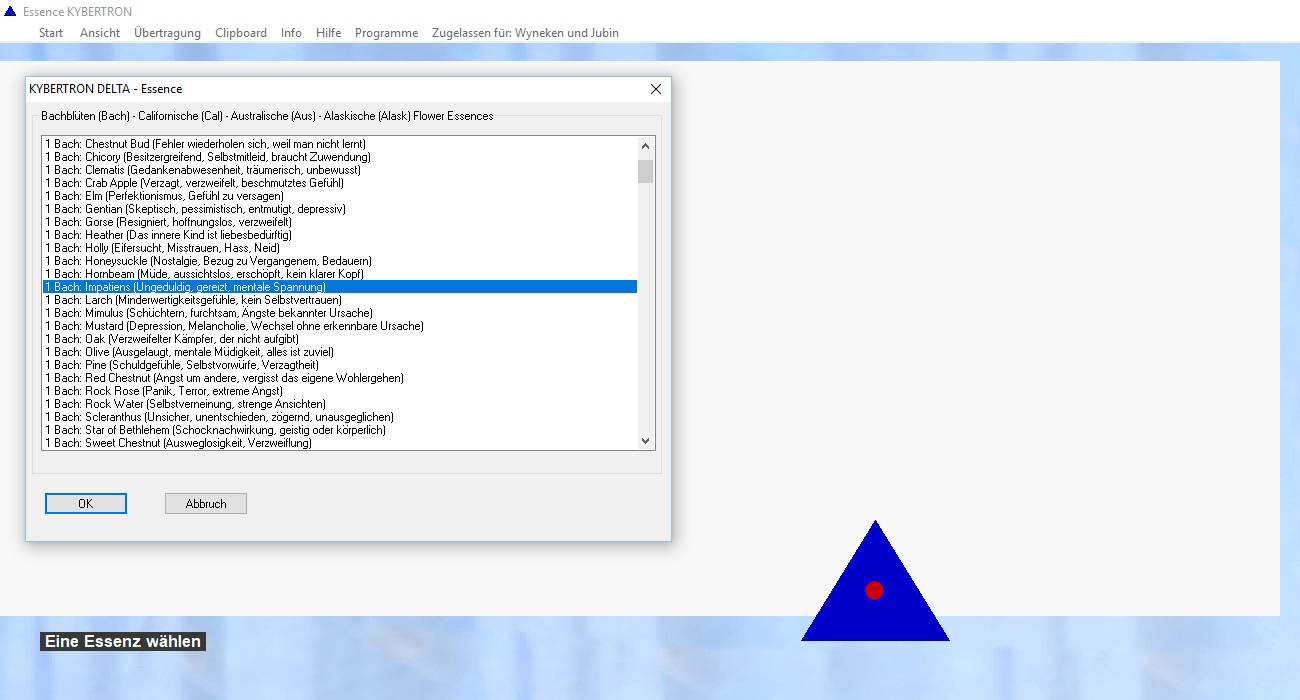Screen dimensions: 1300x700
Task: Pick the Bach: Olive essence entry
Action: (x=189, y=352)
